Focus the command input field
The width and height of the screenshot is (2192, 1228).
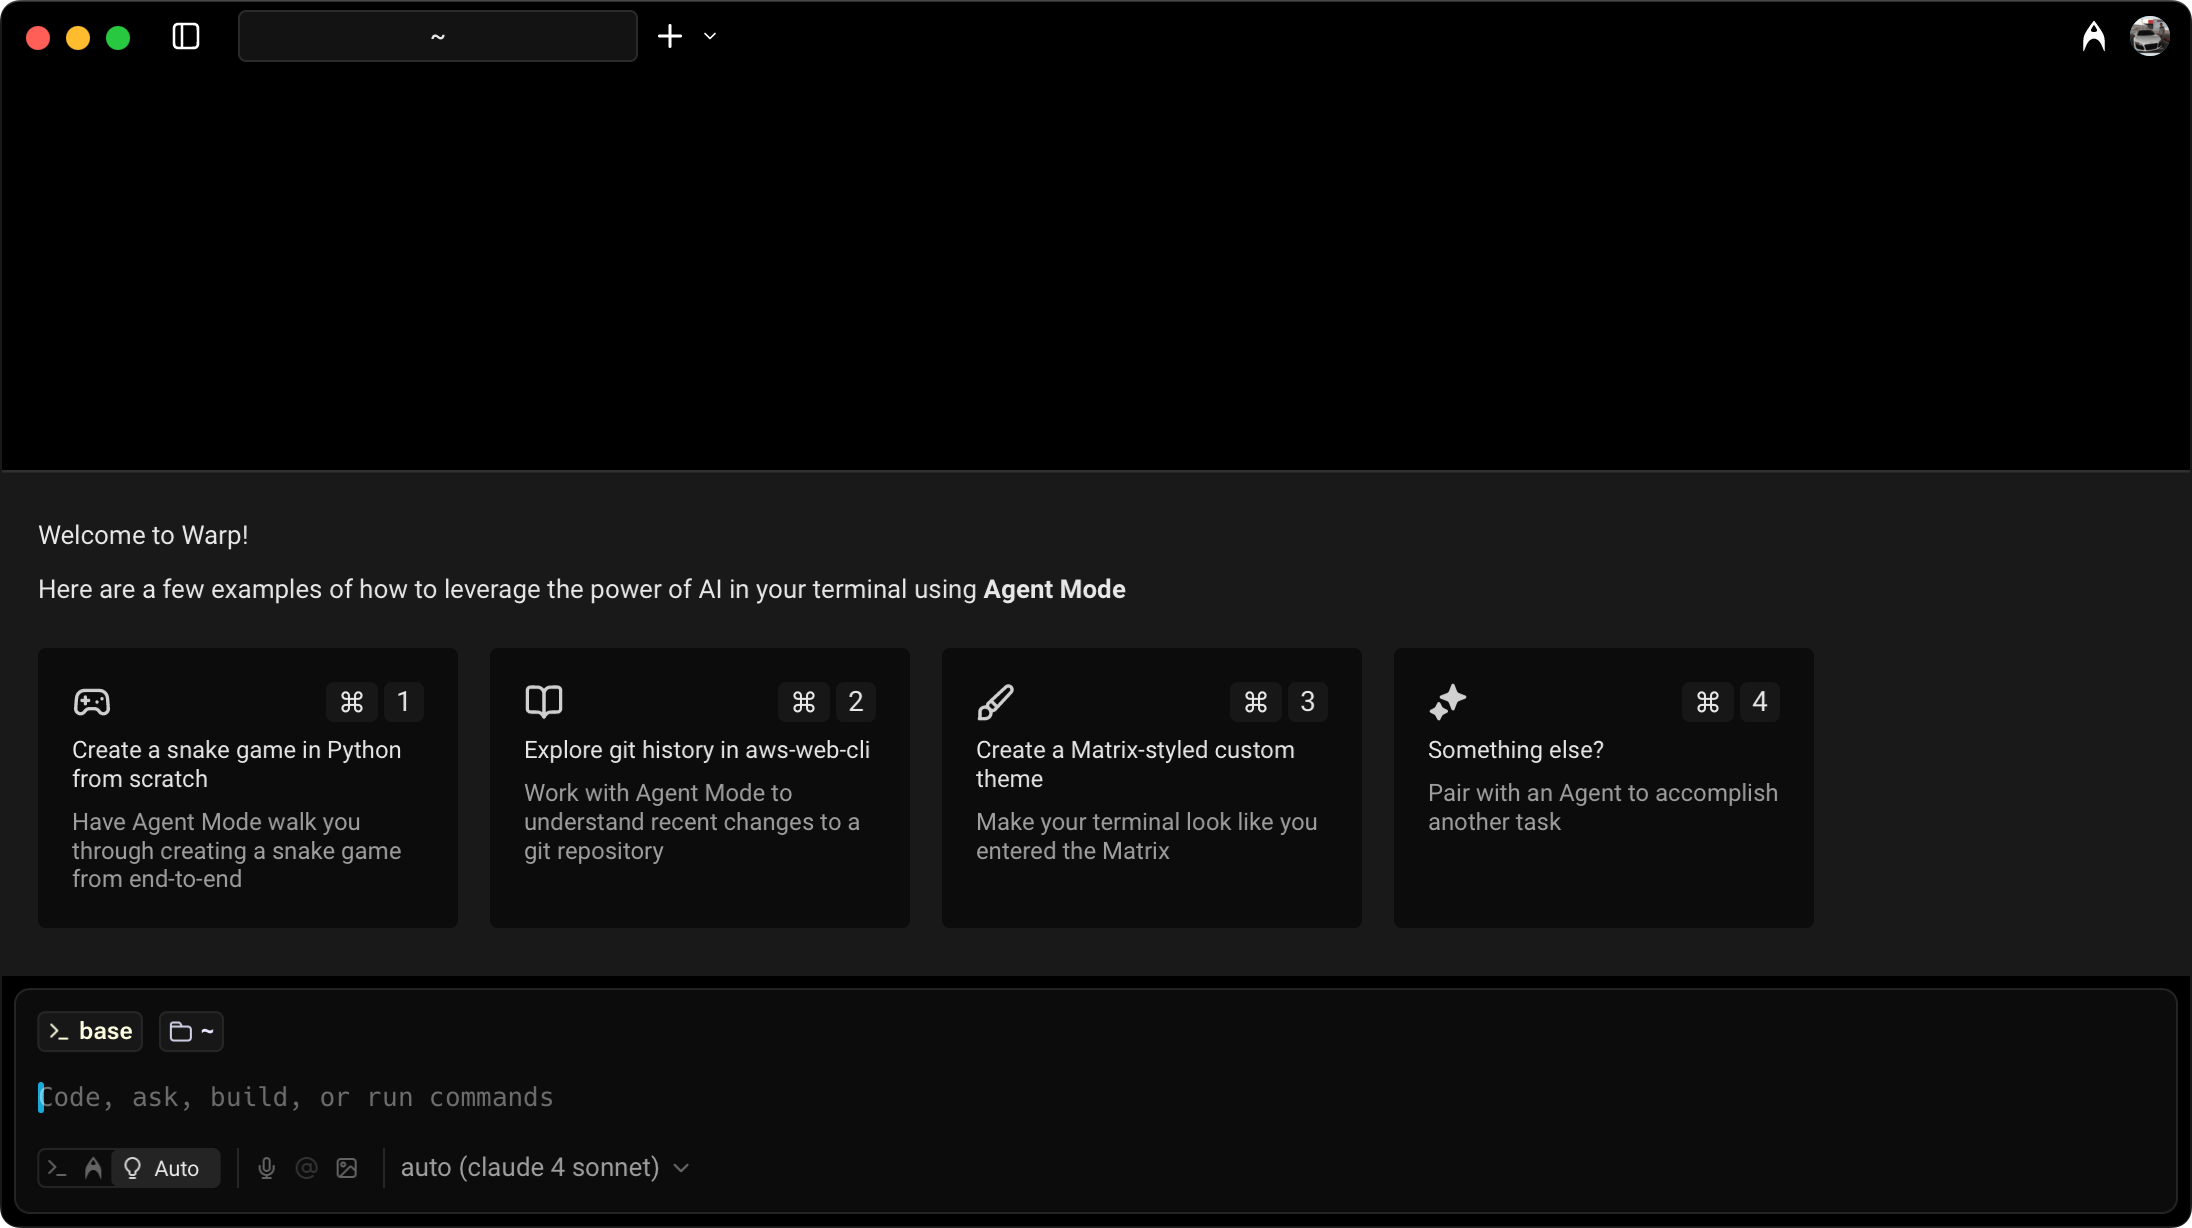tap(1096, 1098)
